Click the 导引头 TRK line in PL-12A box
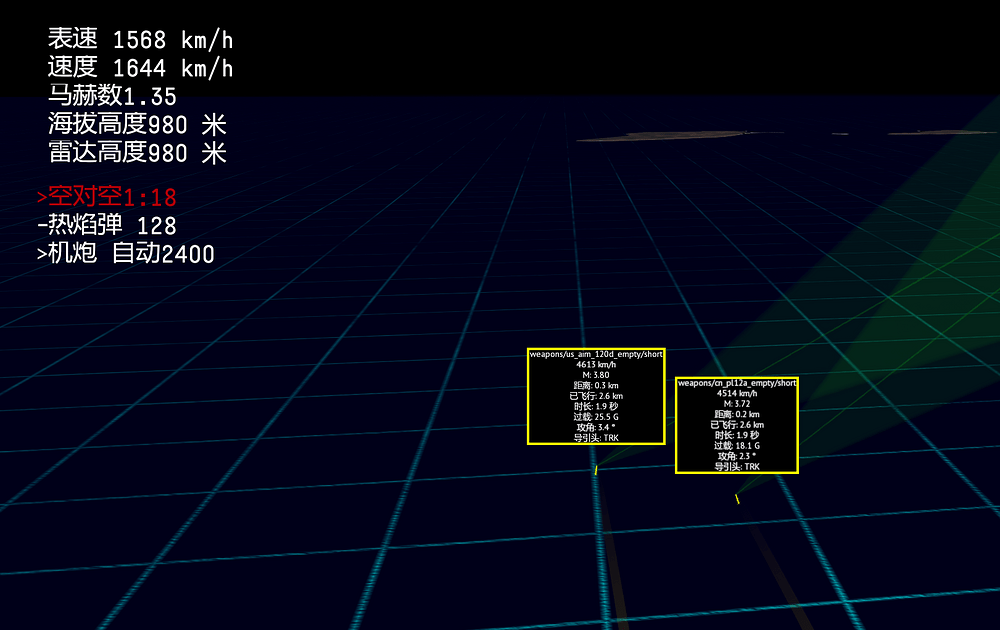Screen dimensions: 1000x630 pos(737,467)
